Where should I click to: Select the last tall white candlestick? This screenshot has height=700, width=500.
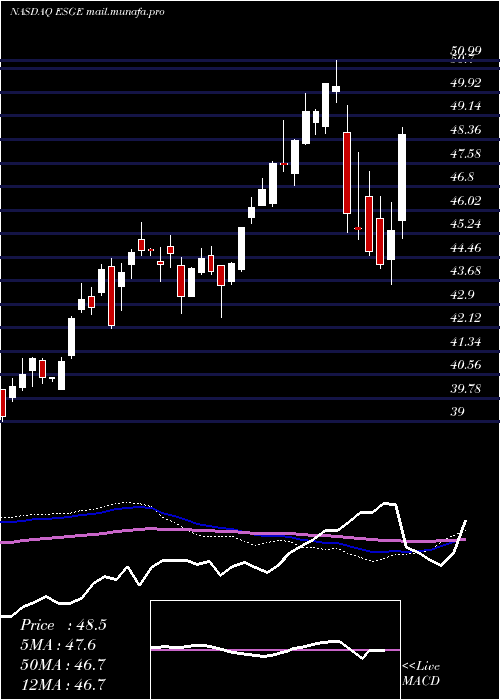coord(402,178)
